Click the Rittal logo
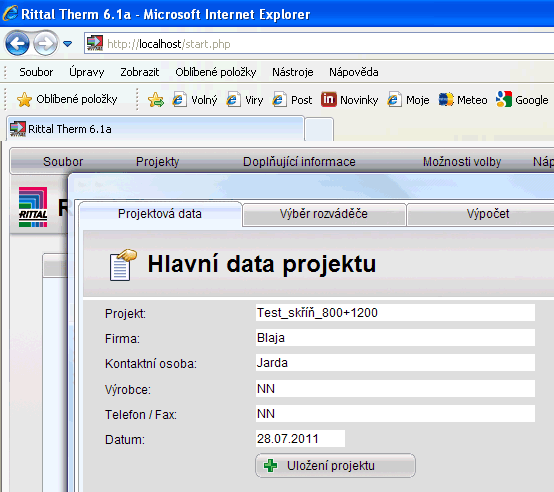The width and height of the screenshot is (554, 492). pyautogui.click(x=33, y=207)
